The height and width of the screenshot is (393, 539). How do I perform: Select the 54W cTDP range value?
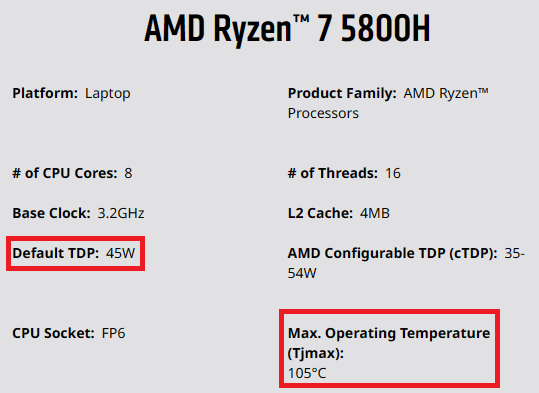pyautogui.click(x=302, y=273)
